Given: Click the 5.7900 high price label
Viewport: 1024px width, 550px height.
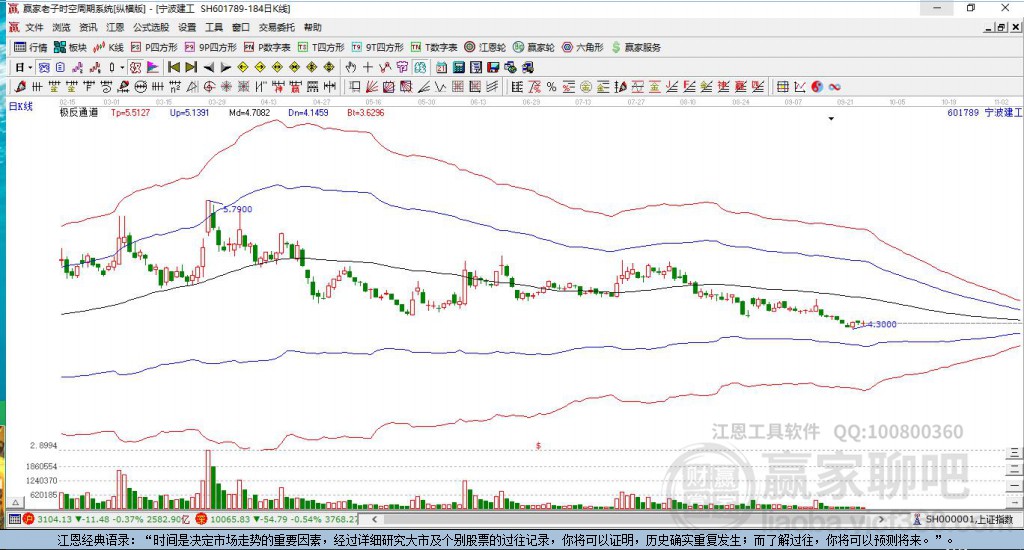Looking at the screenshot, I should 238,209.
